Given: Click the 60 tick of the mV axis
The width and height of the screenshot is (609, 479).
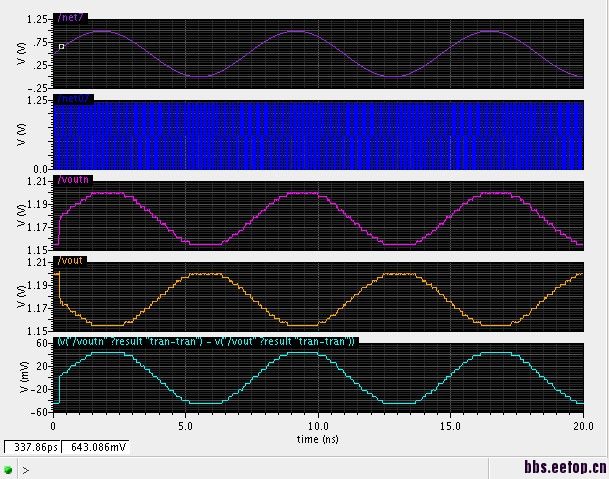Looking at the screenshot, I should [x=42, y=343].
